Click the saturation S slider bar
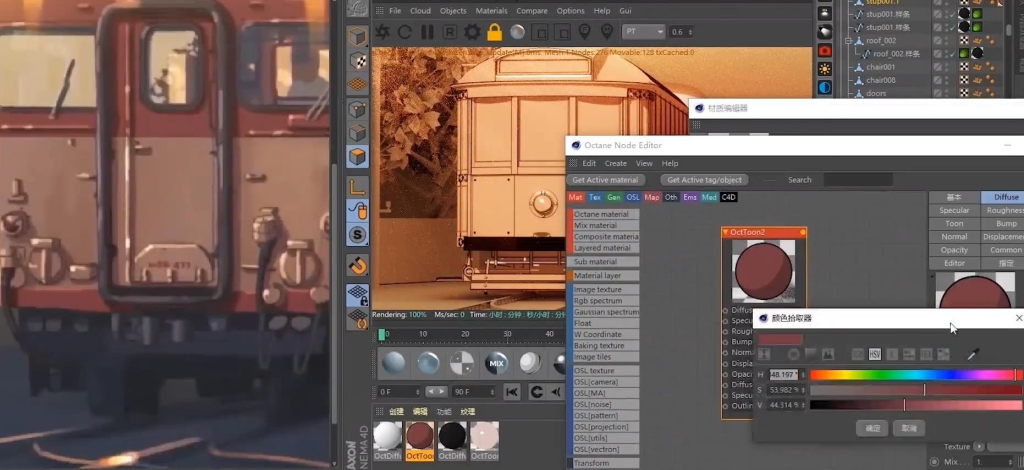 click(x=916, y=390)
